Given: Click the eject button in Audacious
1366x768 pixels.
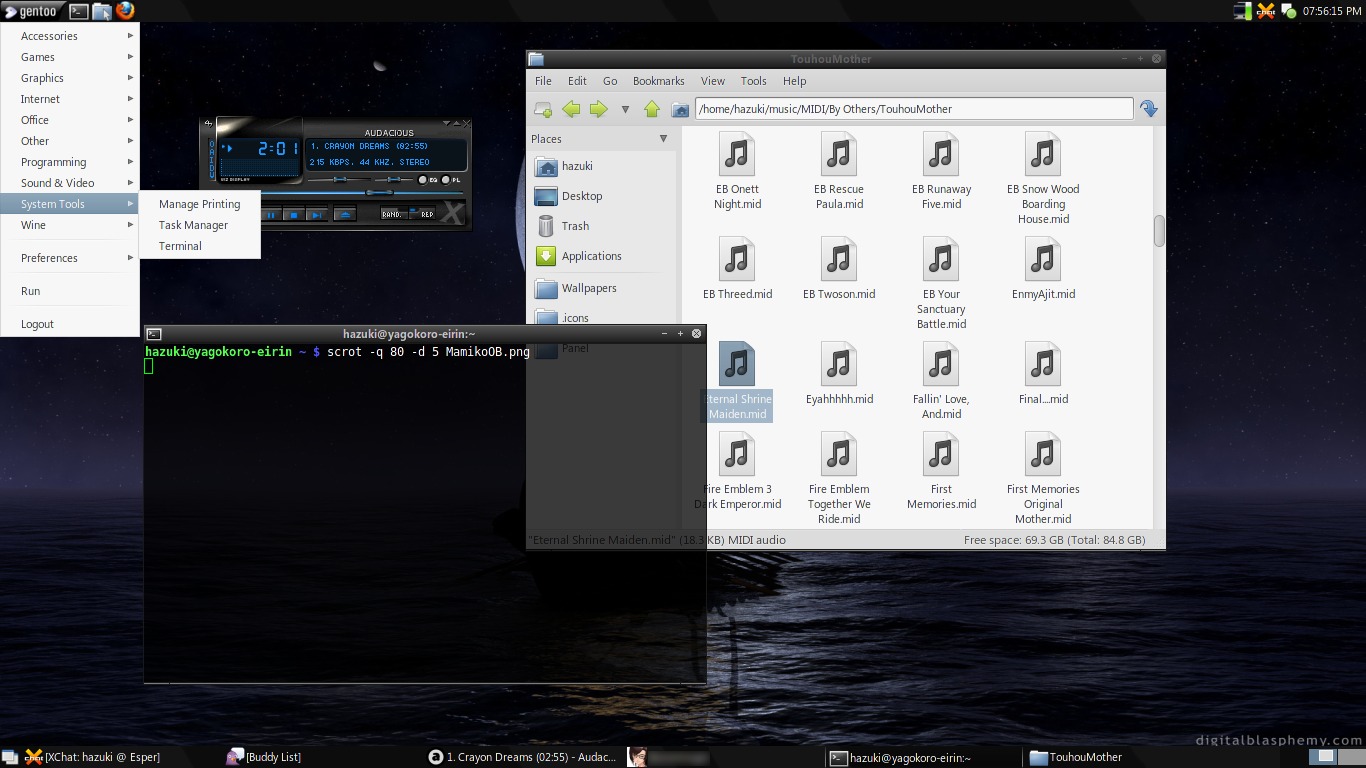Looking at the screenshot, I should pyautogui.click(x=345, y=215).
